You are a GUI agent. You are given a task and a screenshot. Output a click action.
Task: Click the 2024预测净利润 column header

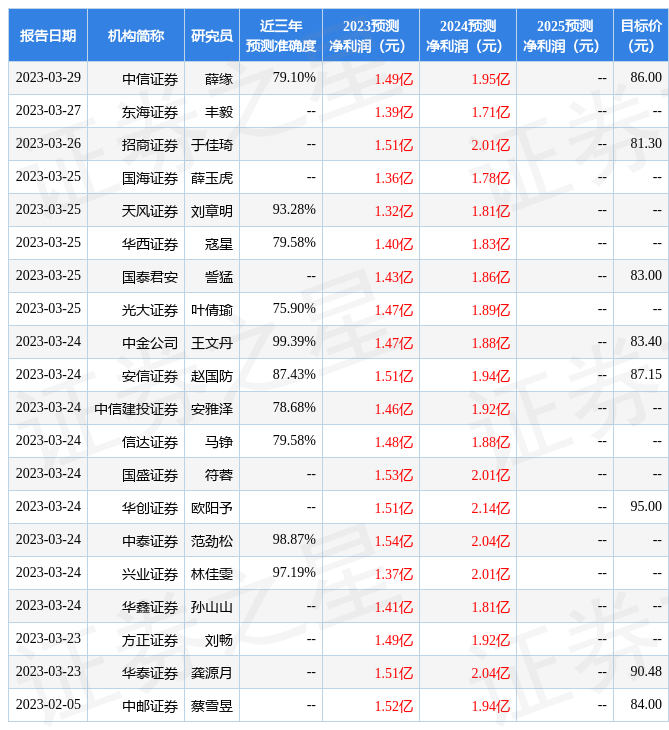467,35
